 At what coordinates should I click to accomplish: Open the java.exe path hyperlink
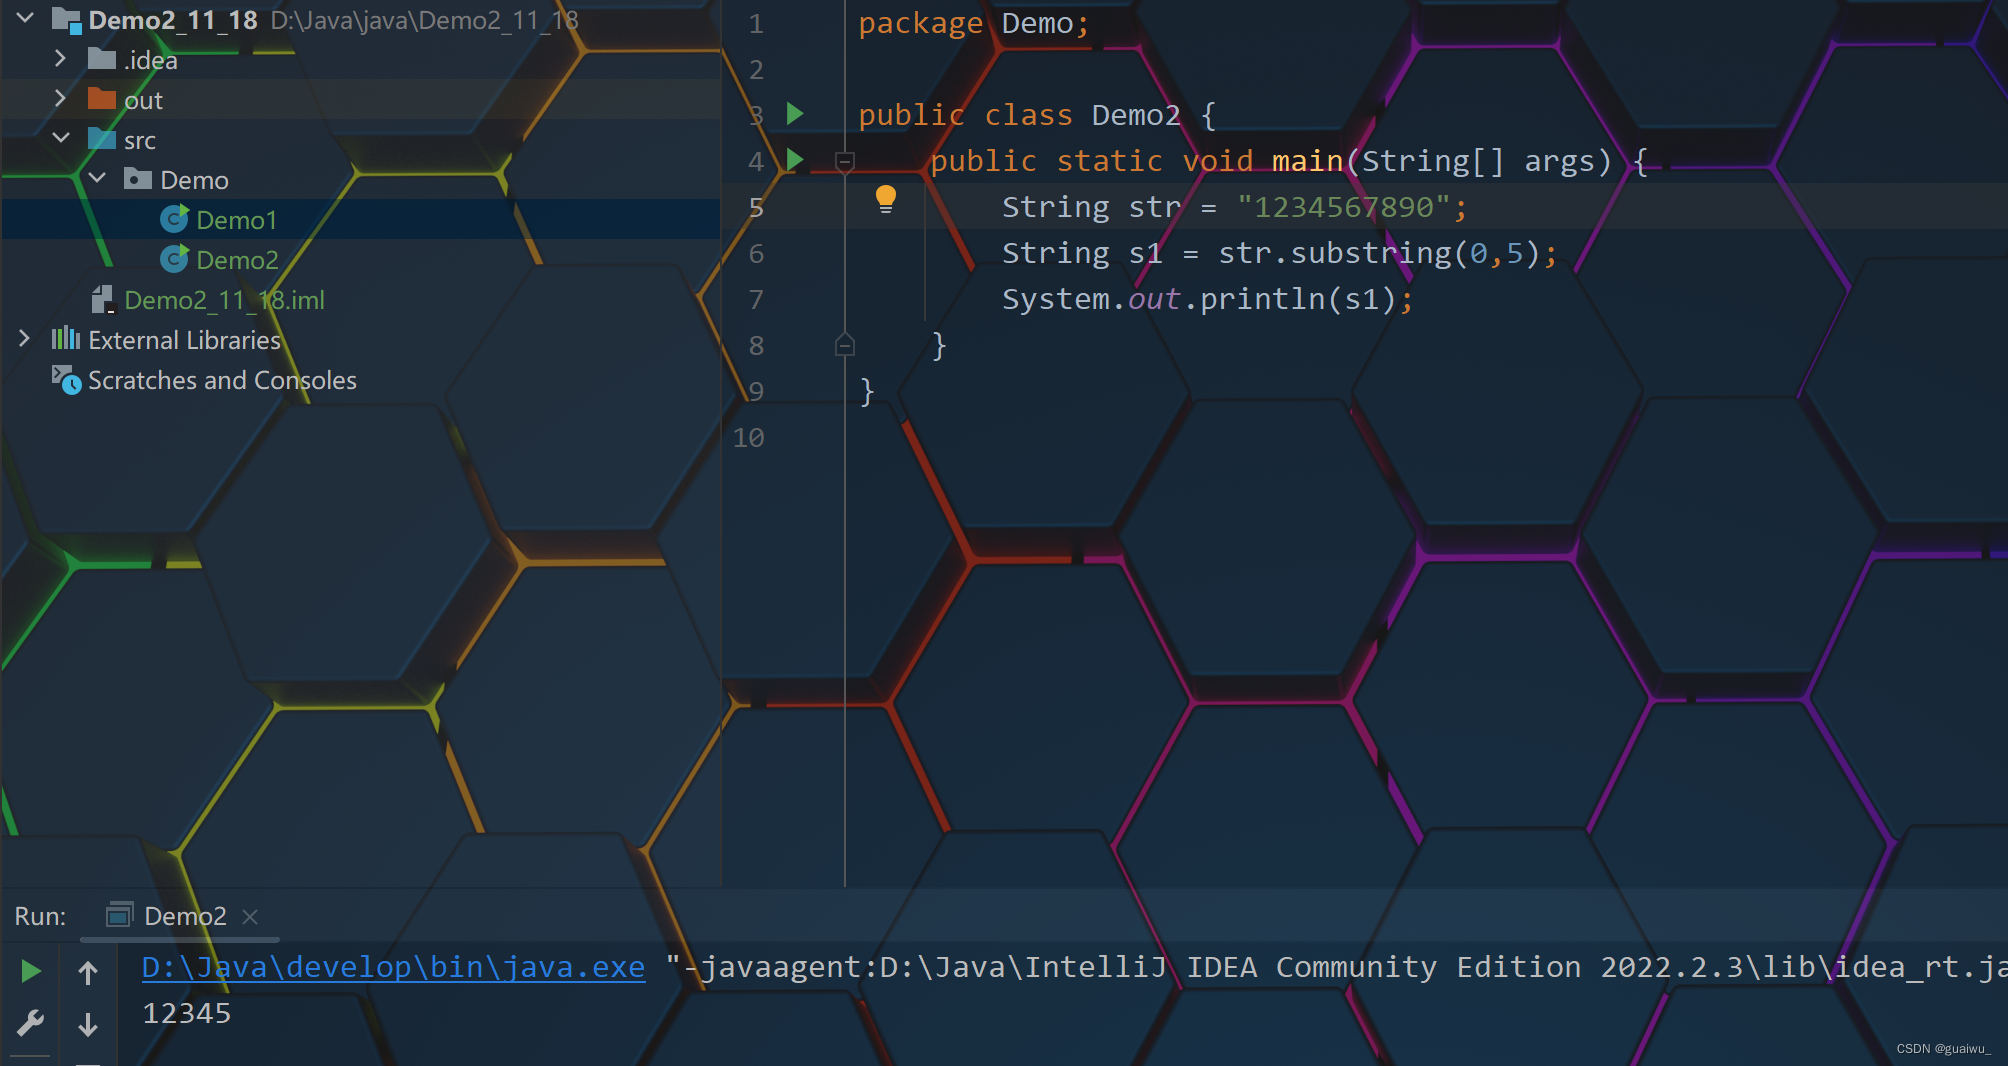(x=392, y=967)
